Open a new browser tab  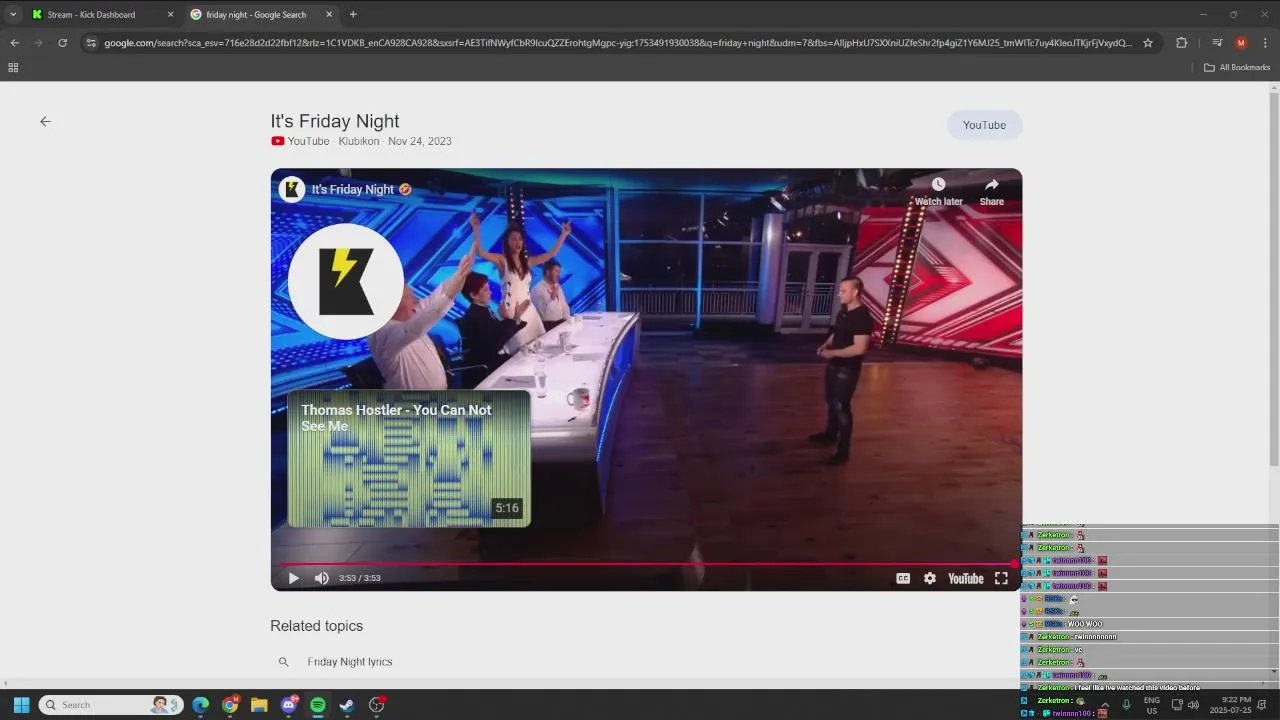(x=353, y=14)
